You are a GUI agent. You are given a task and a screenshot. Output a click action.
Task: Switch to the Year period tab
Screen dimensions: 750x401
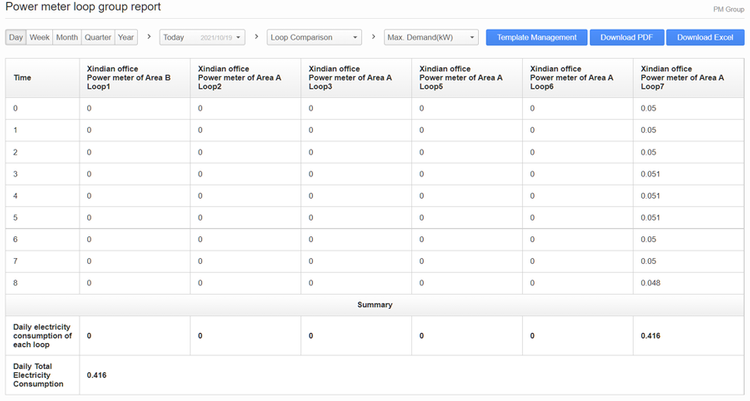pyautogui.click(x=126, y=38)
